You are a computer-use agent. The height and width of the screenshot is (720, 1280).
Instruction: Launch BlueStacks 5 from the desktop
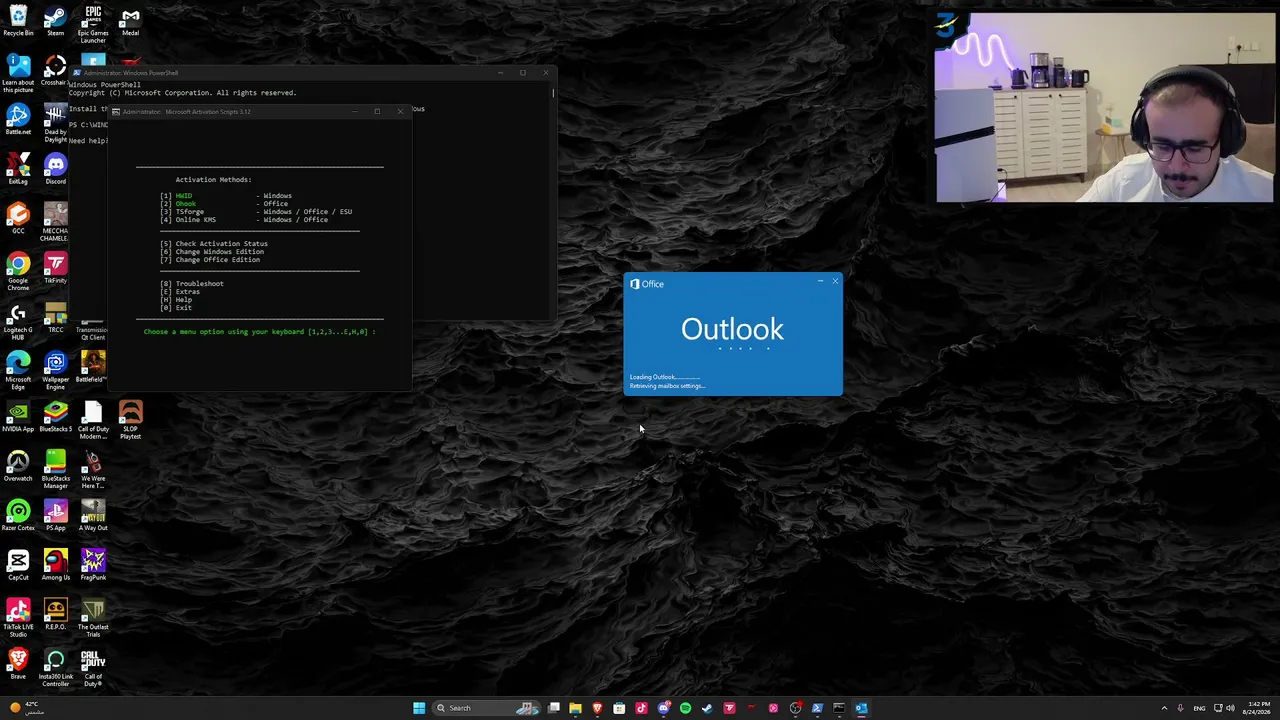click(55, 417)
